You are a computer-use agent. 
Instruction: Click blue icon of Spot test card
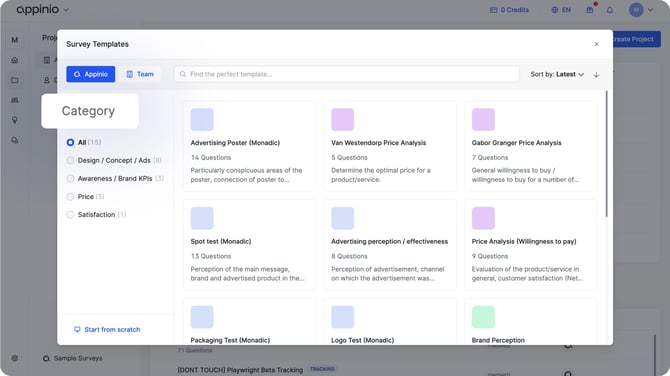tap(202, 218)
